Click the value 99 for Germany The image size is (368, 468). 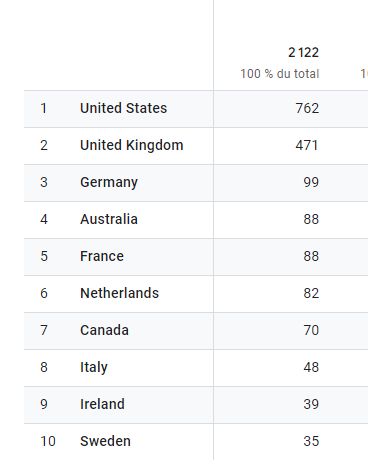pos(311,182)
